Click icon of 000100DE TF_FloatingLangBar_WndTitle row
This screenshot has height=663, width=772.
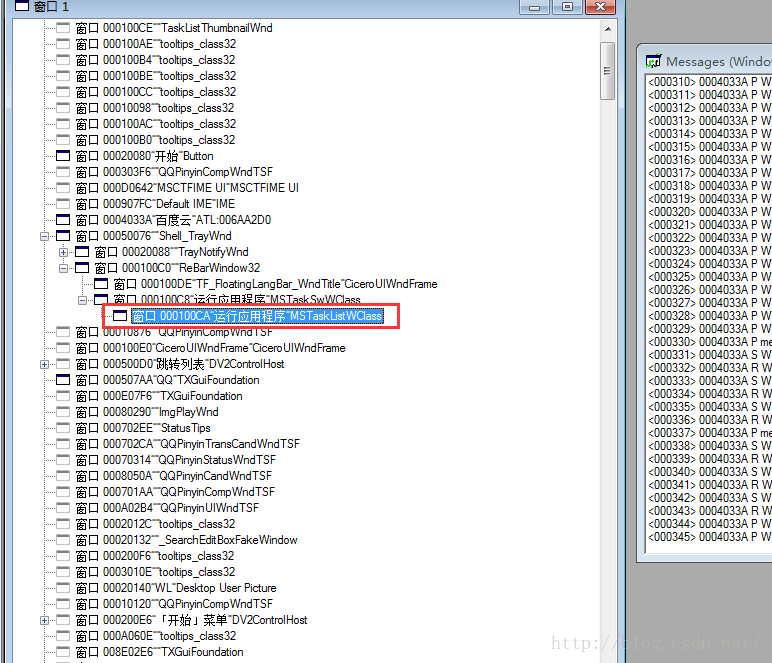pos(101,284)
